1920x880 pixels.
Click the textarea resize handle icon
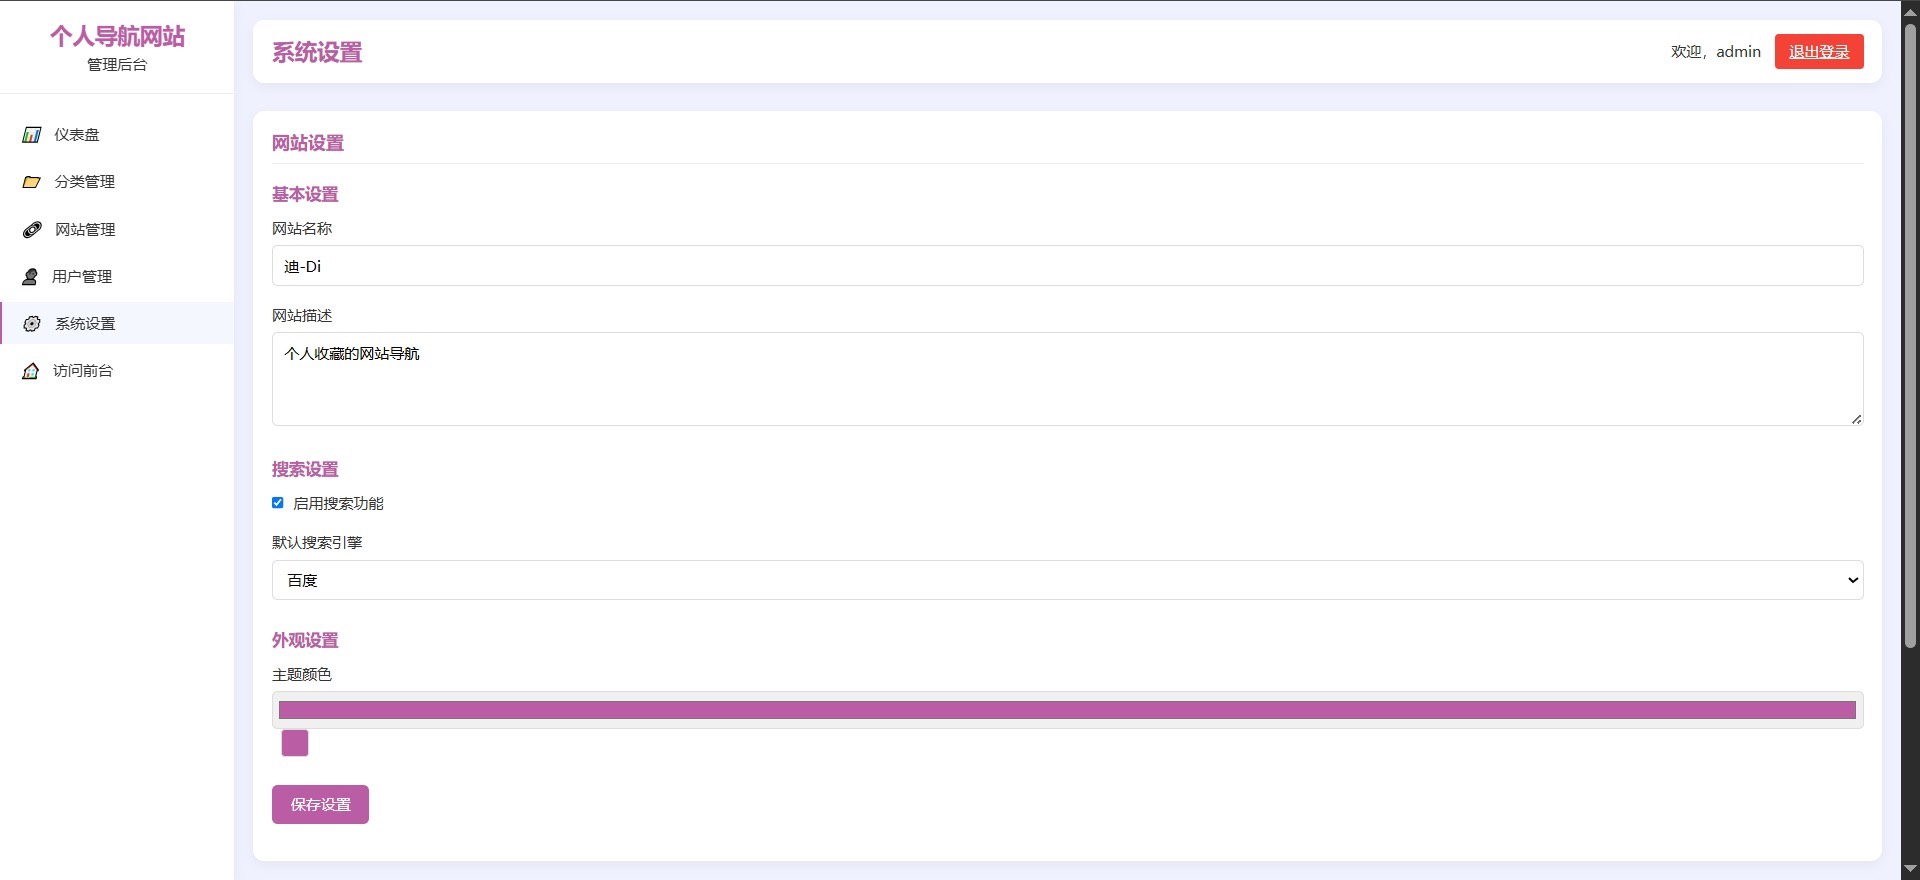pyautogui.click(x=1856, y=419)
